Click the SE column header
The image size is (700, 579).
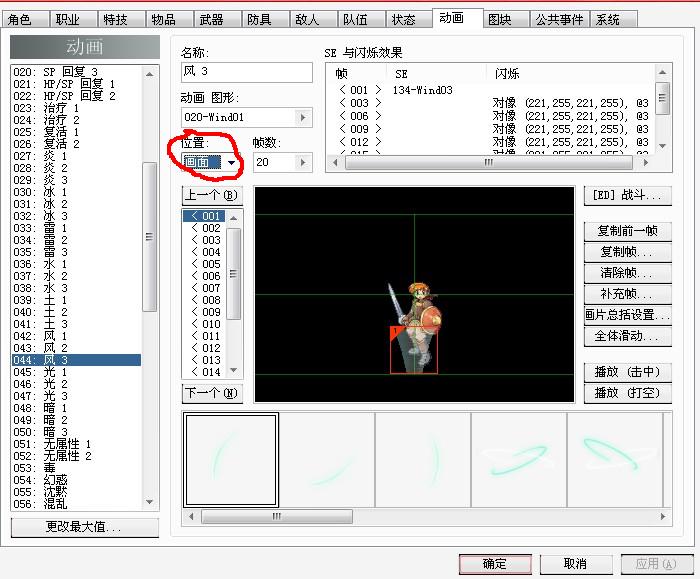click(436, 74)
